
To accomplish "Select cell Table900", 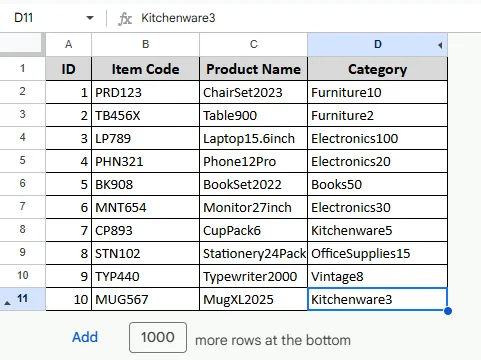I will click(254, 115).
